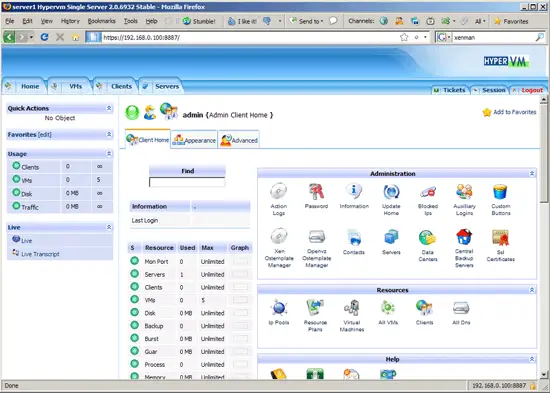Click the page vertical scrollbar

[544, 237]
